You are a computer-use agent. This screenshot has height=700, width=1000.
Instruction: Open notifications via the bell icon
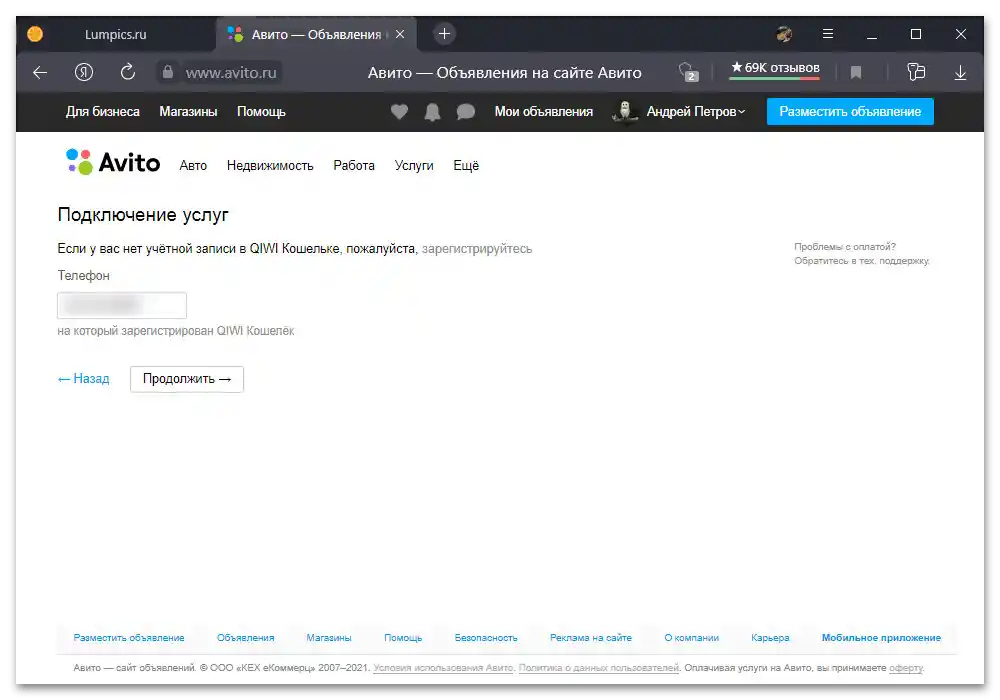pyautogui.click(x=432, y=112)
